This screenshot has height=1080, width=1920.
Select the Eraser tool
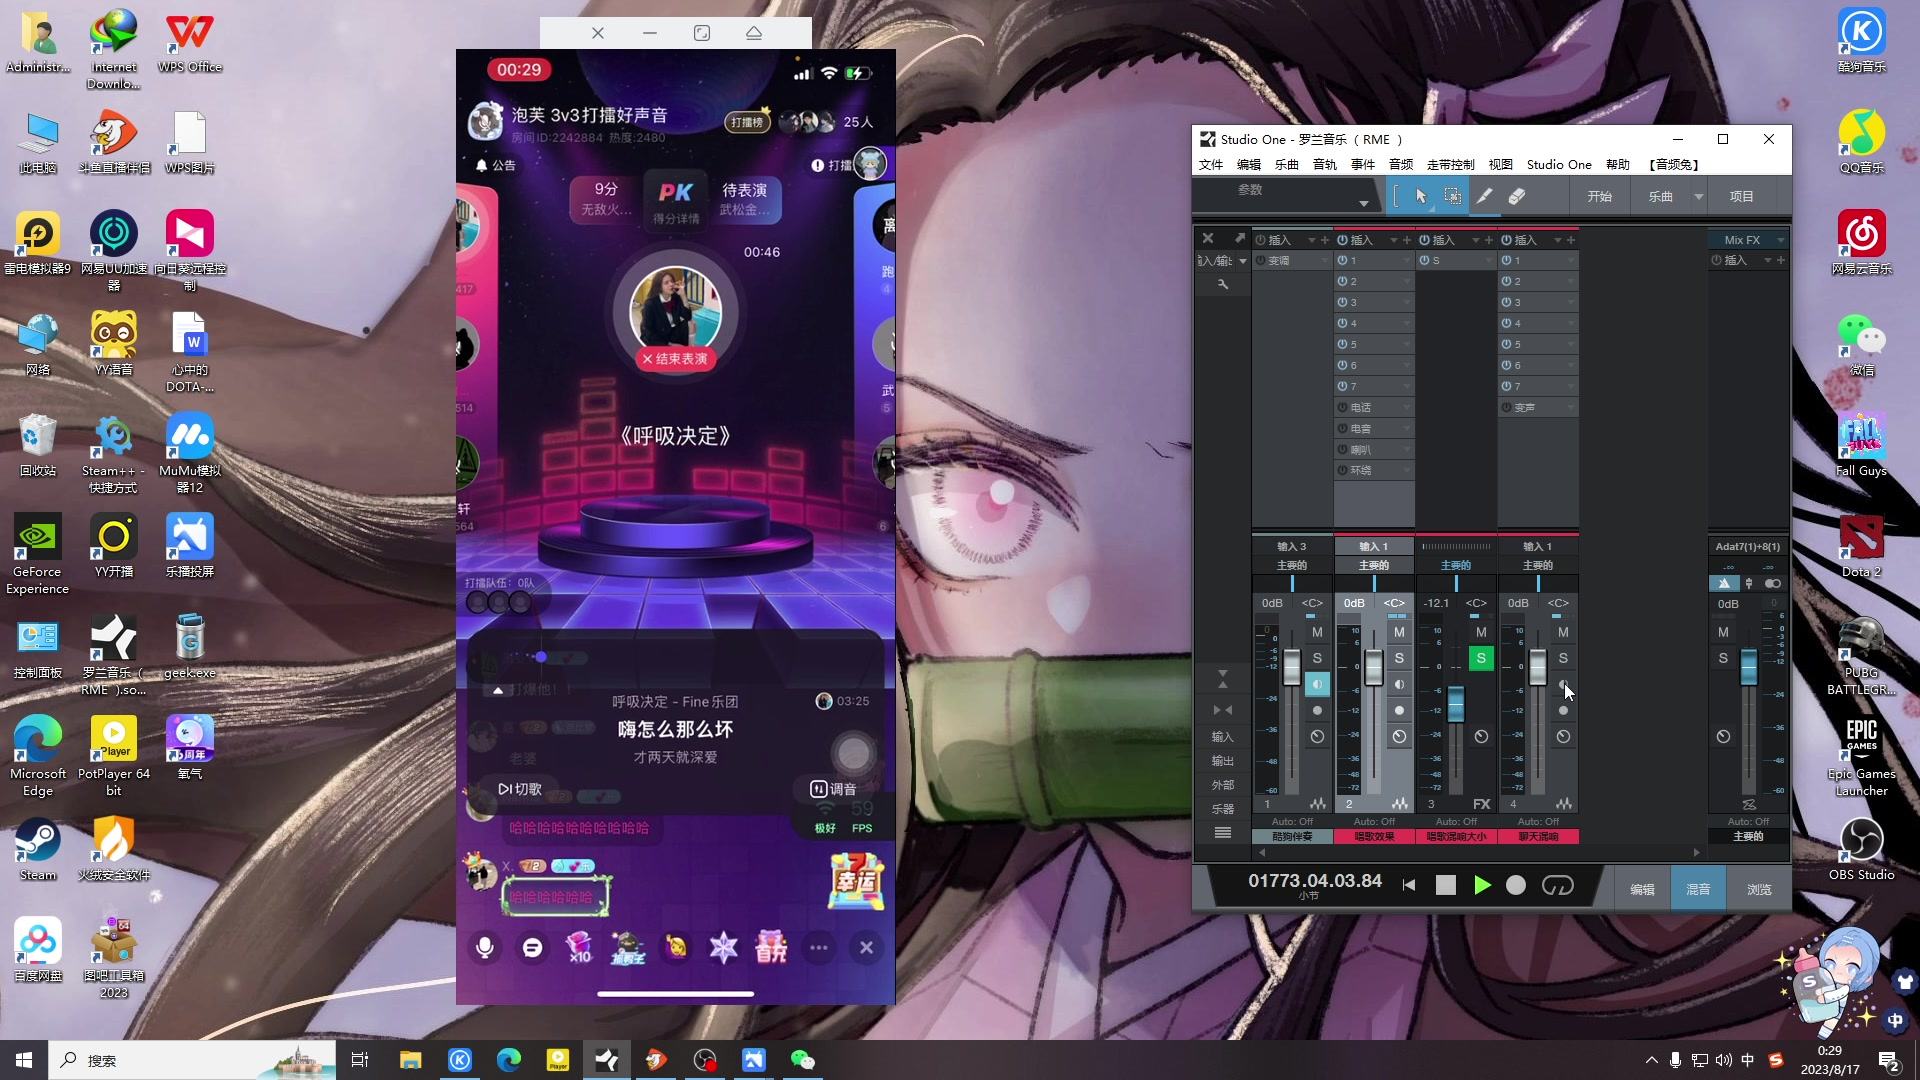1517,197
